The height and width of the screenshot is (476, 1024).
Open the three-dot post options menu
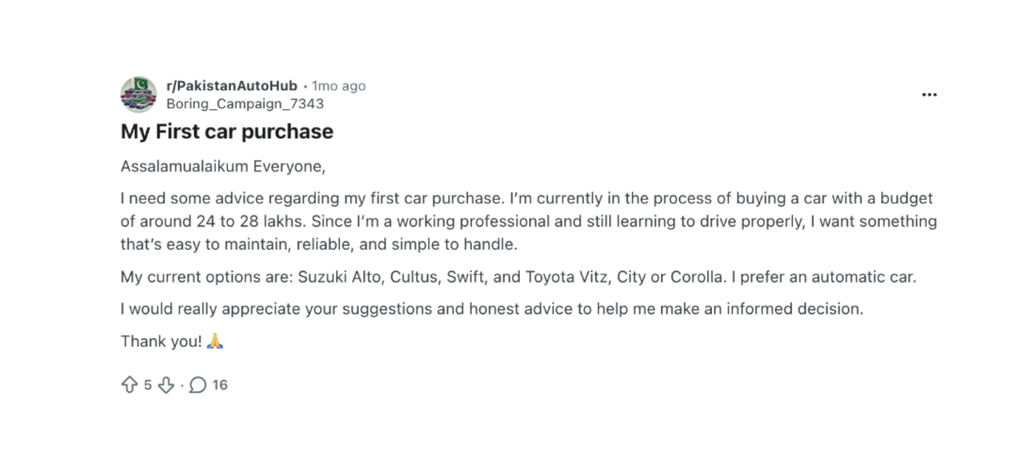click(929, 95)
